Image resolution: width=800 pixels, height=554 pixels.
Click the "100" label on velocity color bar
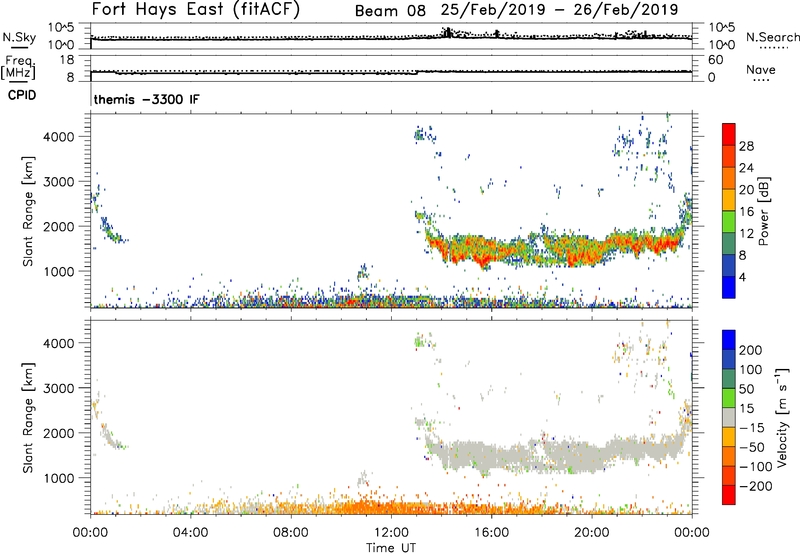point(751,370)
